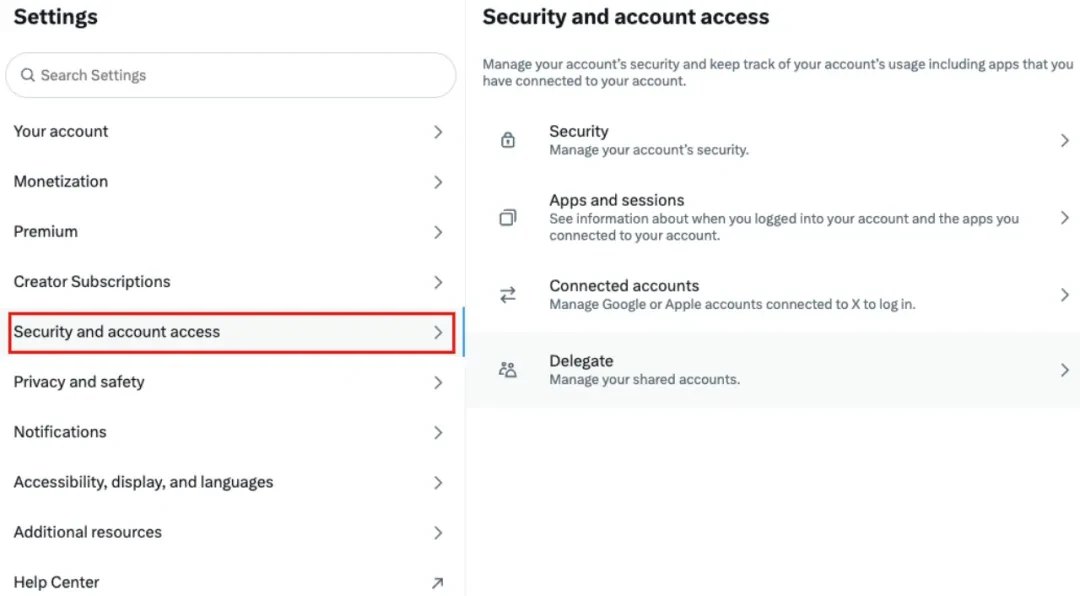Go to Privacy and safety settings

[79, 382]
